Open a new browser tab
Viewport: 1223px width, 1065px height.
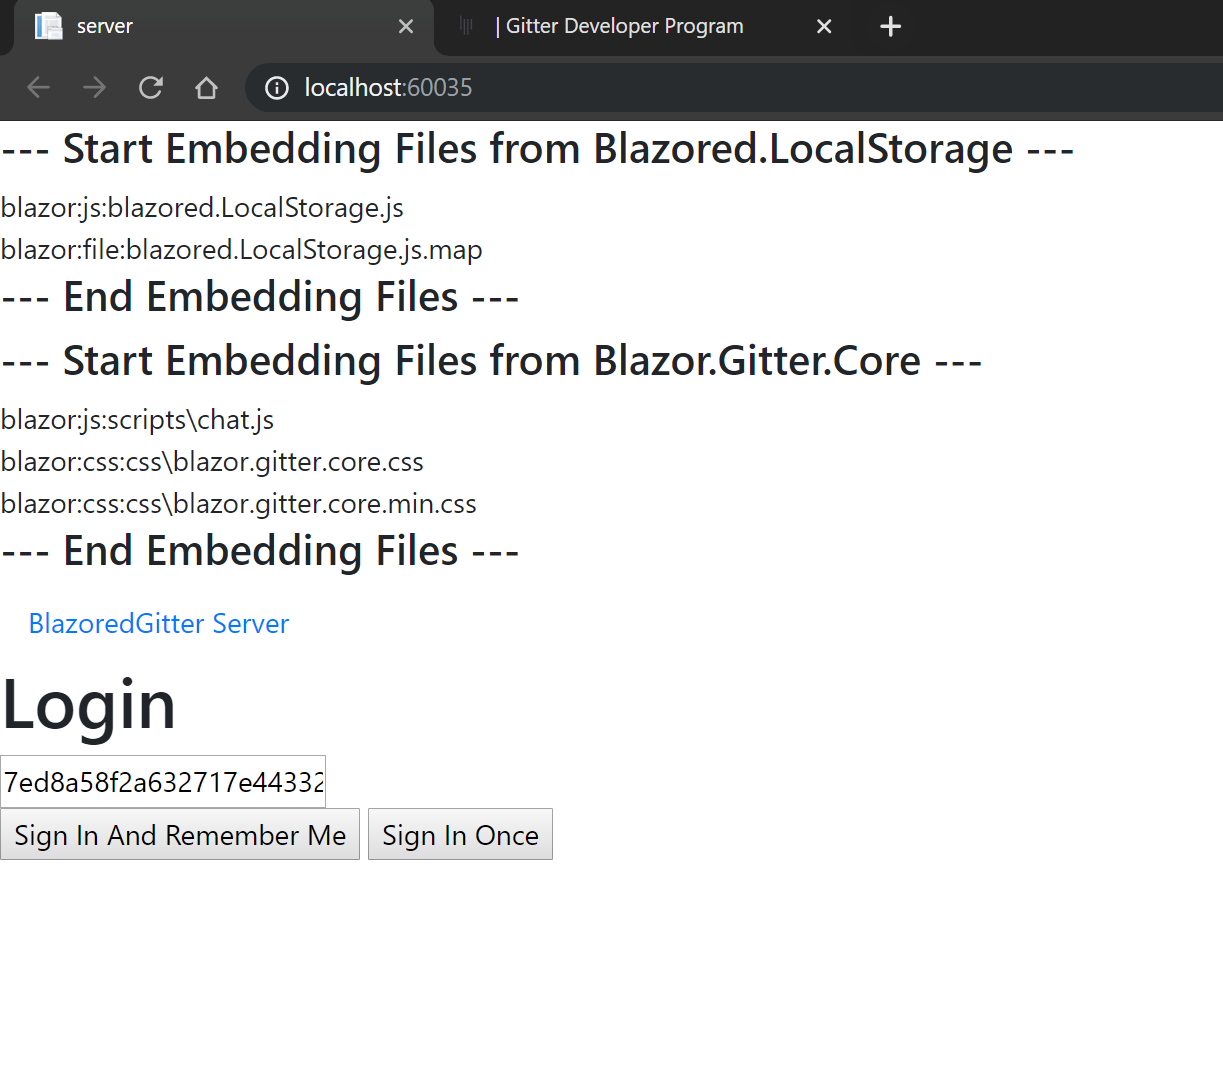click(x=890, y=26)
